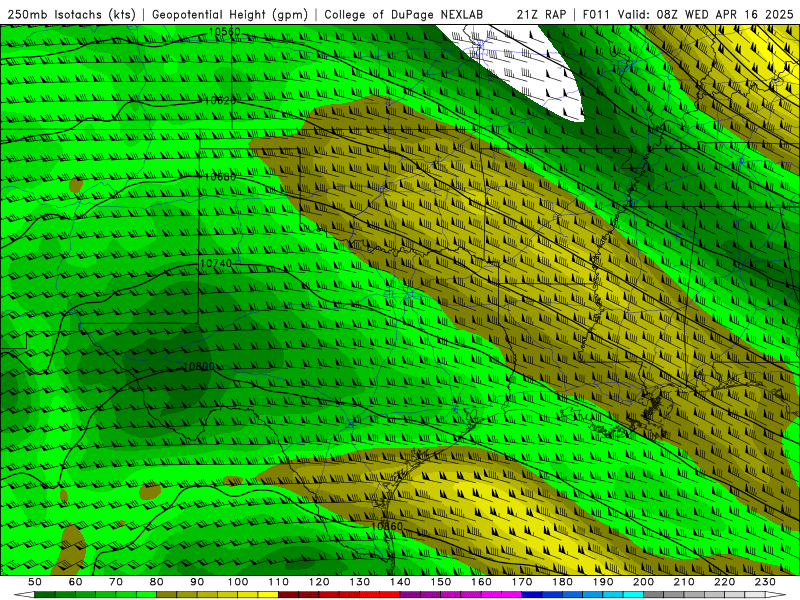800x600 pixels.
Task: Click the dark blue swatch right of 170
Action: pyautogui.click(x=532, y=595)
